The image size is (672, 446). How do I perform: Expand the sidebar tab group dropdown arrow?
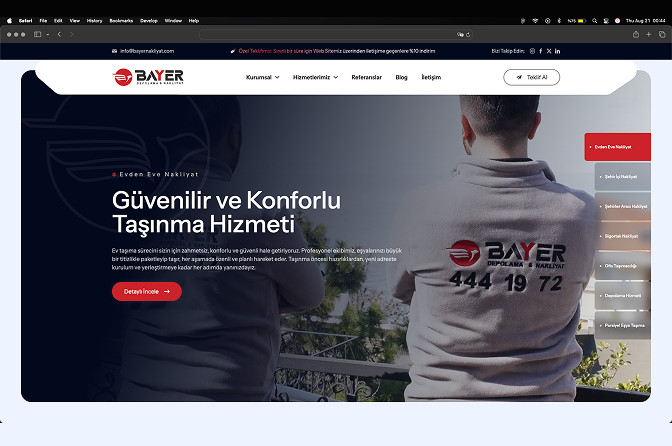(48, 34)
